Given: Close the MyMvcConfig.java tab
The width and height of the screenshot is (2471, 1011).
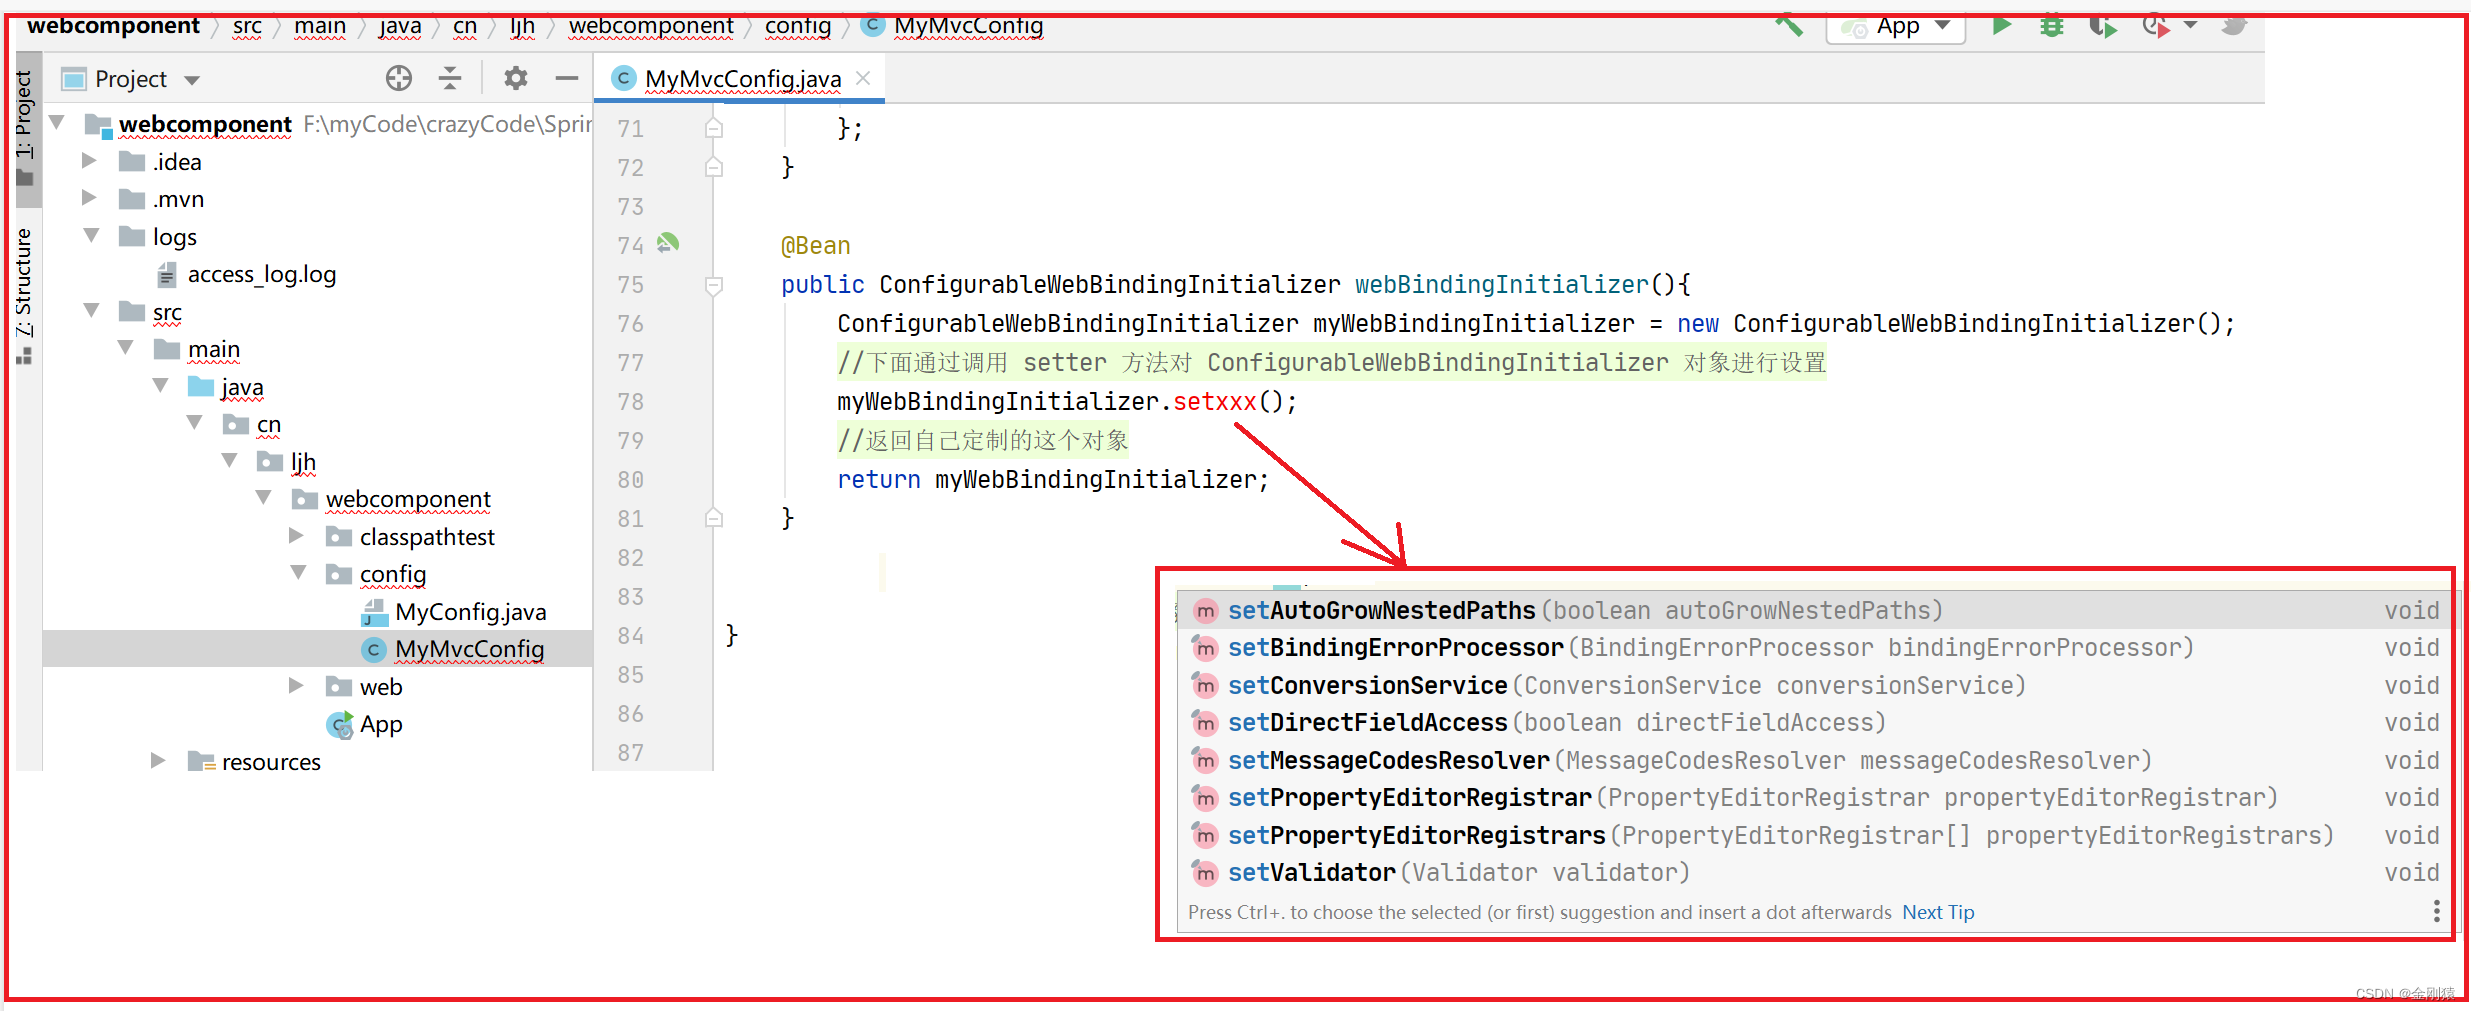Looking at the screenshot, I should 863,78.
